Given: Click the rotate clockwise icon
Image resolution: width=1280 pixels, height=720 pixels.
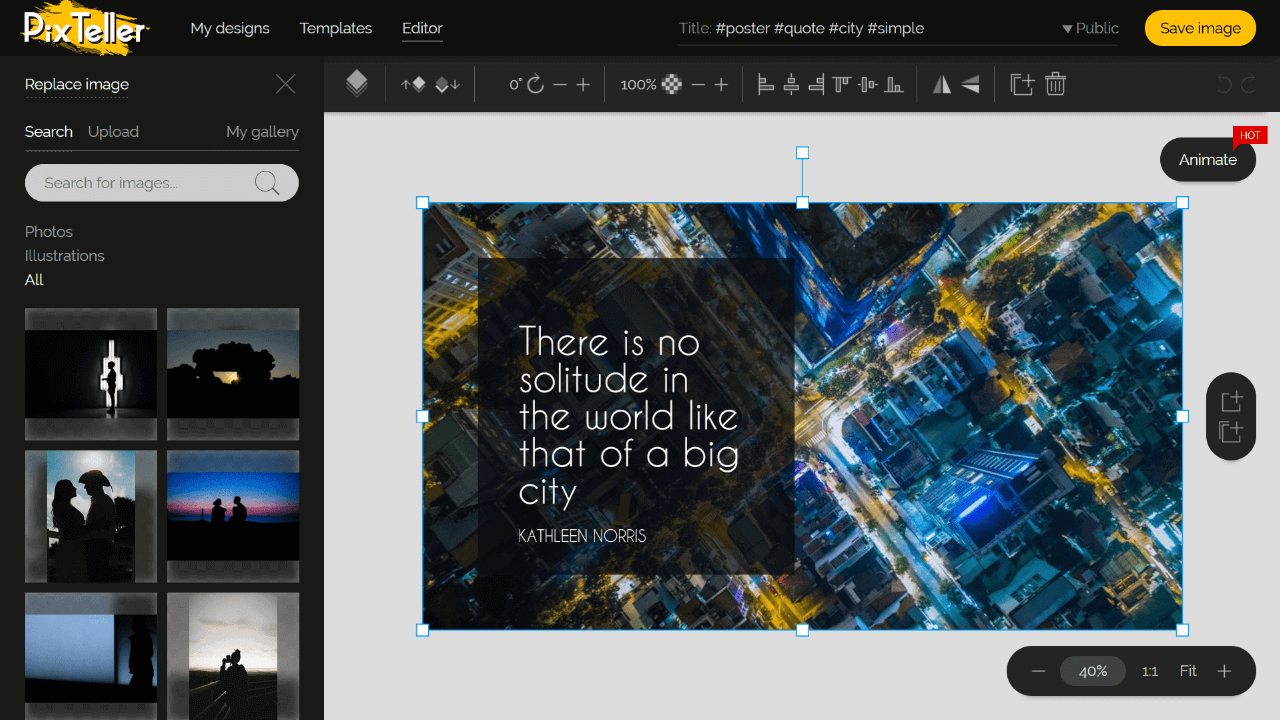Looking at the screenshot, I should pos(535,85).
